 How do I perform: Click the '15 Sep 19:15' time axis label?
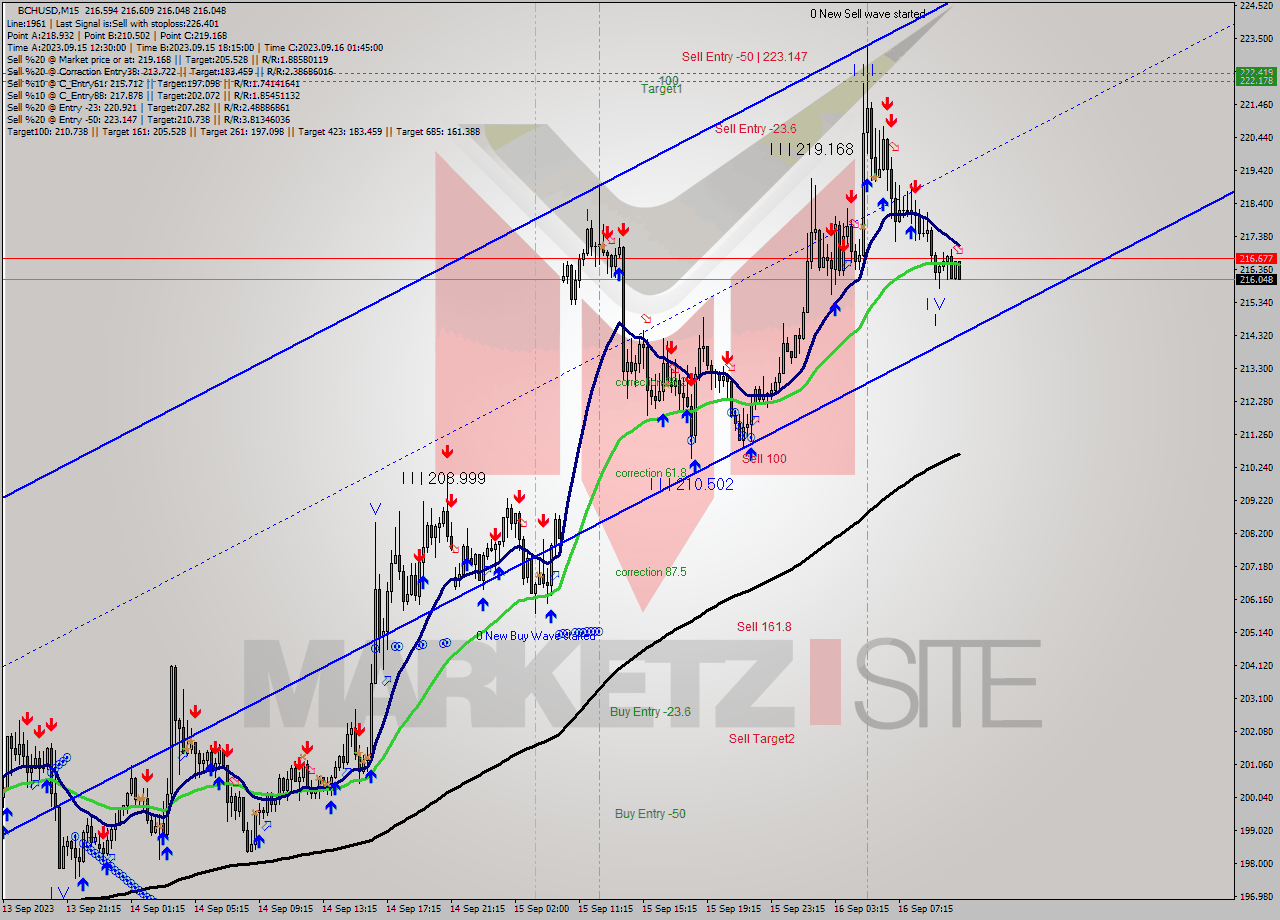[x=733, y=909]
